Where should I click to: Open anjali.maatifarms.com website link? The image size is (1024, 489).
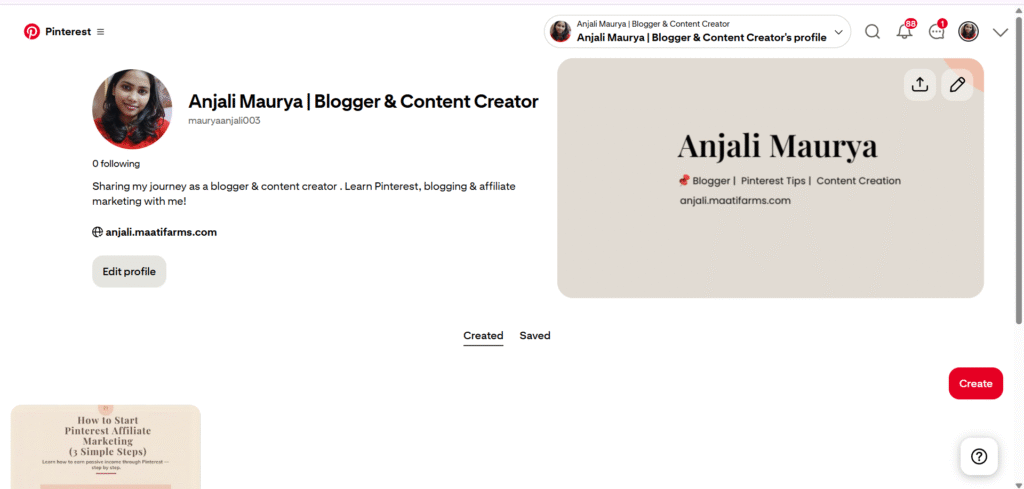point(161,232)
